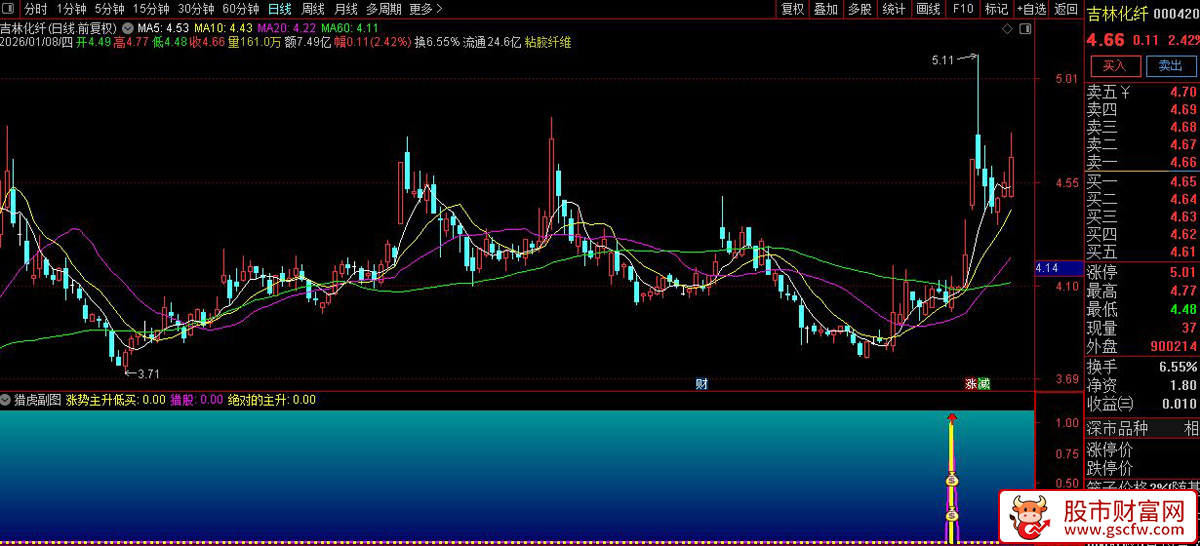
Task: Click the 涨势主升低买 indicator label
Action: 116,400
